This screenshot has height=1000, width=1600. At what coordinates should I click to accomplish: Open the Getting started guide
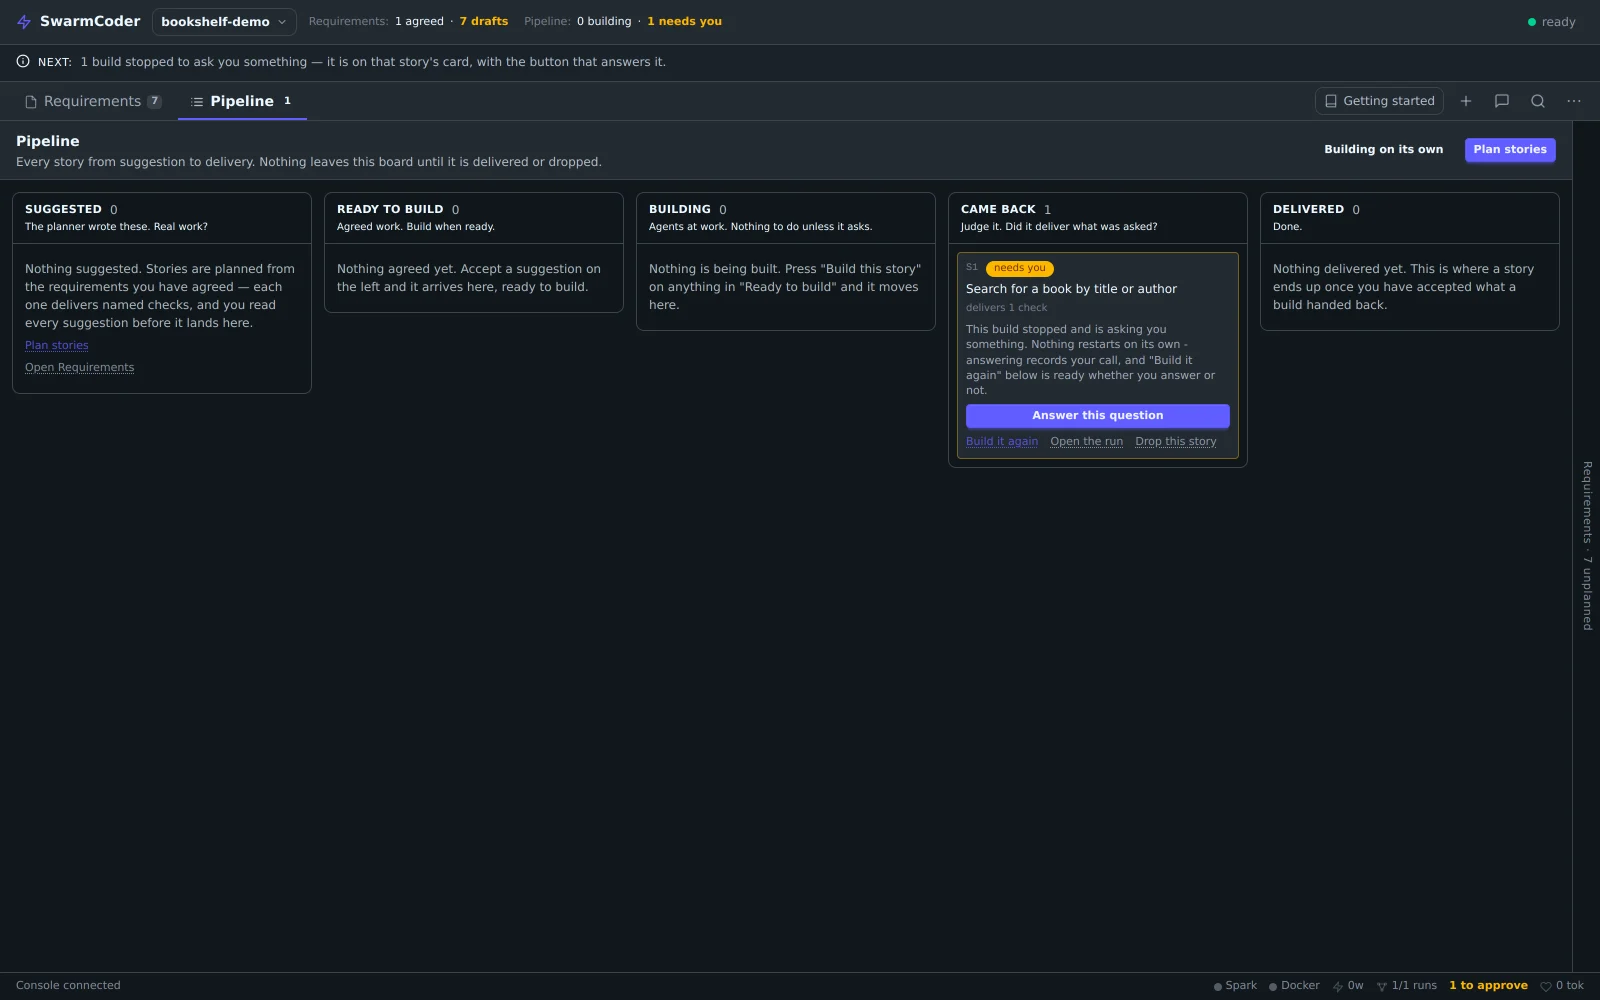point(1379,101)
